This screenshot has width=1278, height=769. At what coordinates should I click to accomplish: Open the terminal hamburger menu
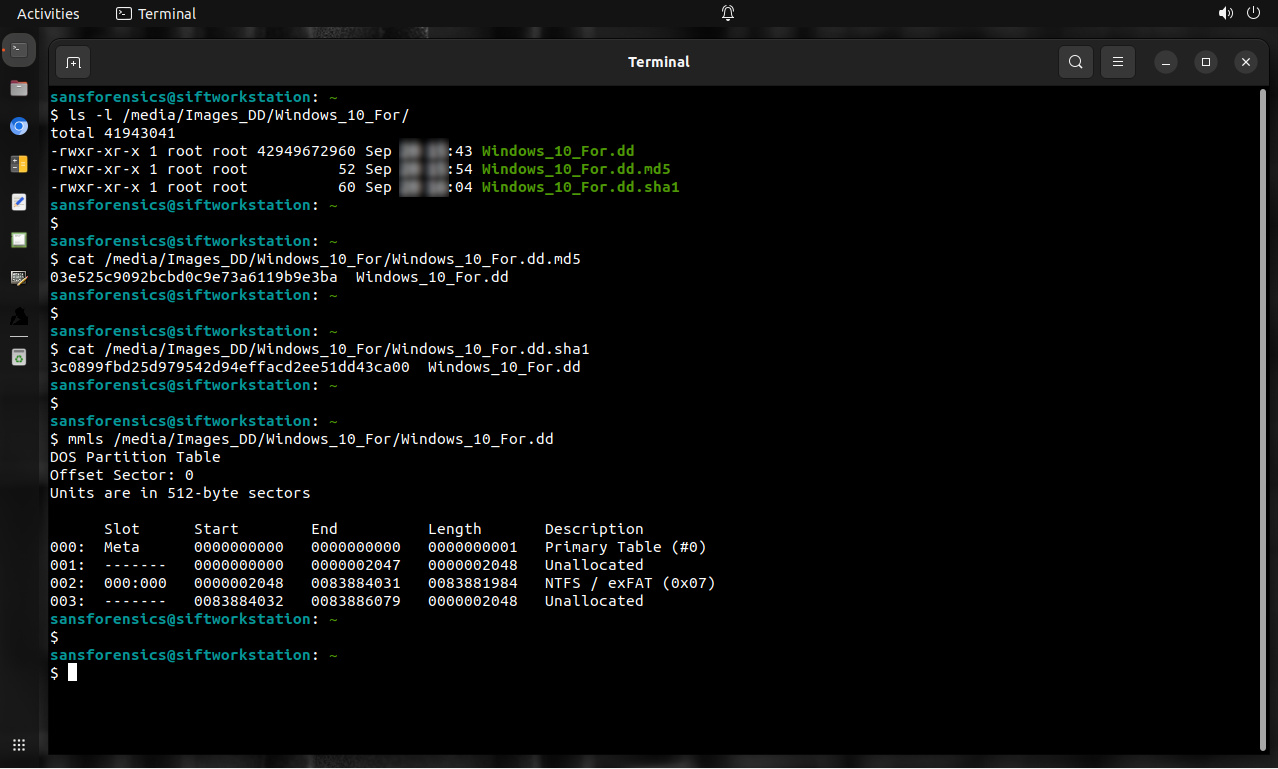[x=1119, y=62]
